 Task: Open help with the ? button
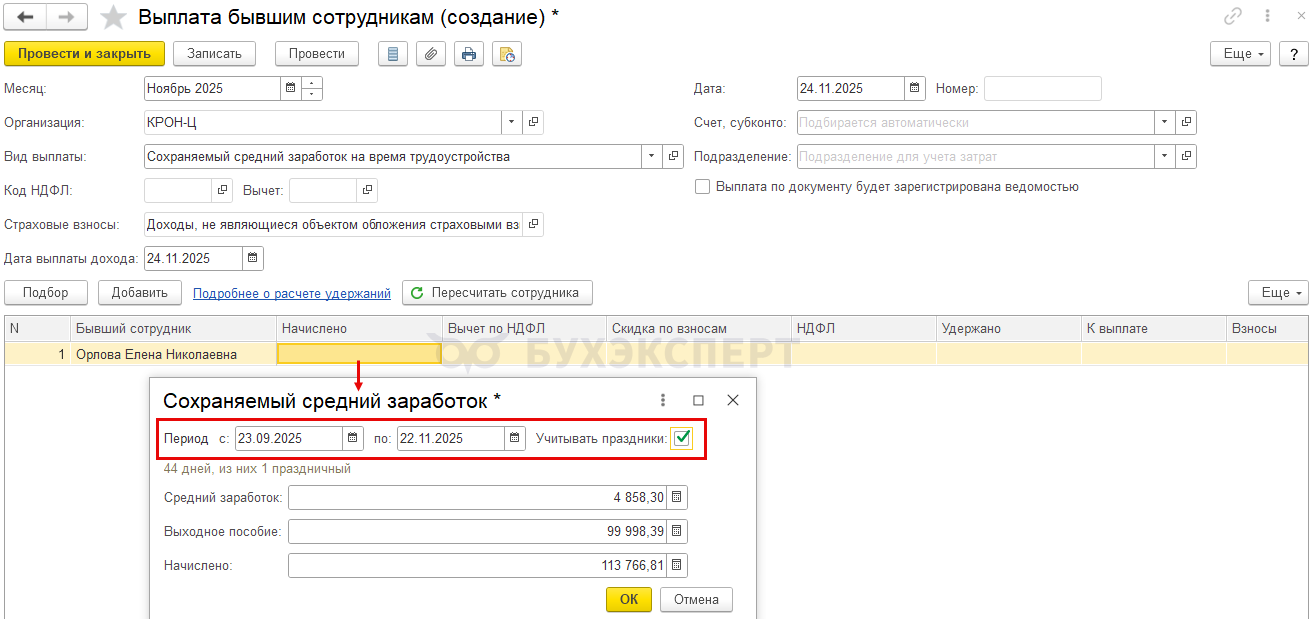pyautogui.click(x=1295, y=54)
